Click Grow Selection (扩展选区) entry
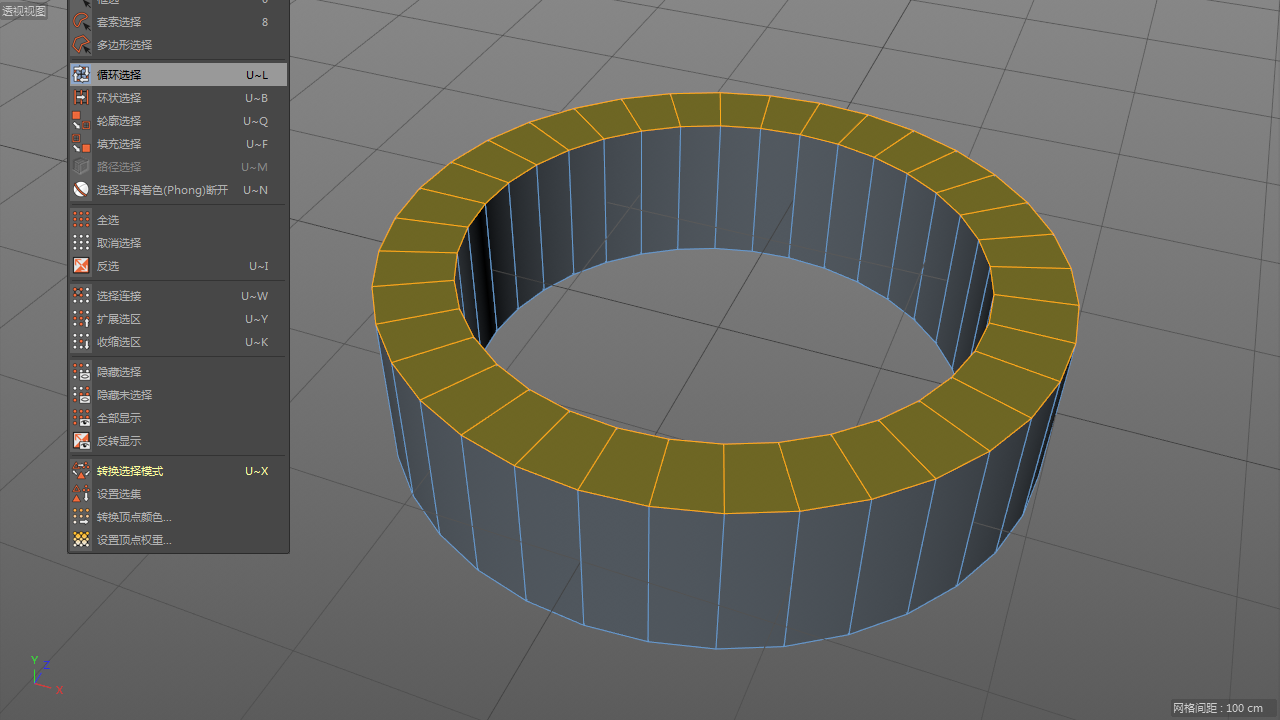1280x720 pixels. pos(178,318)
